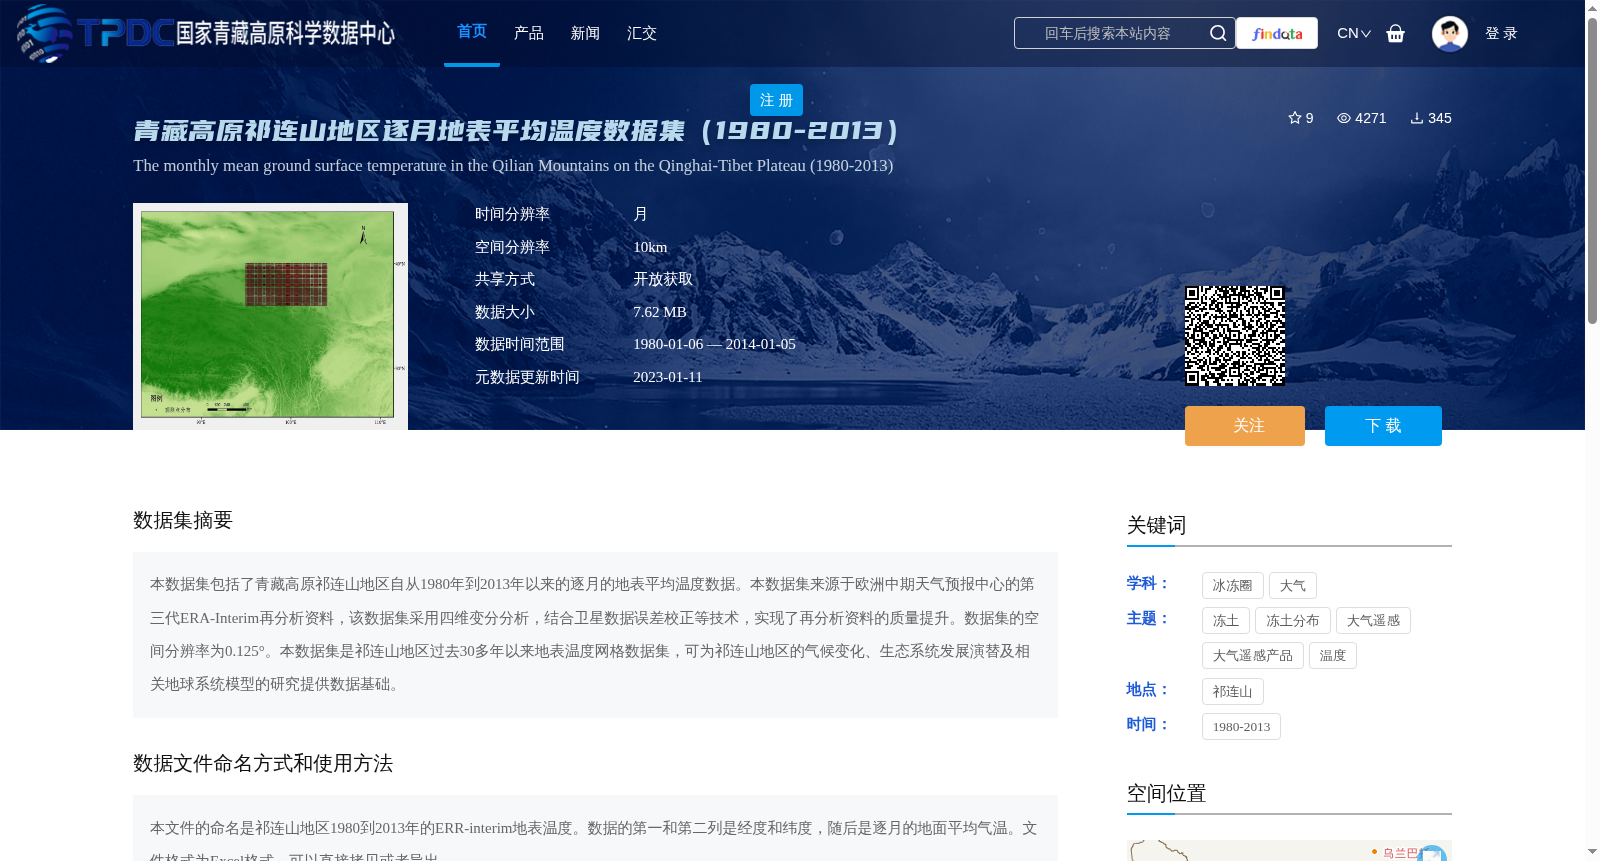Select the 1980-2013 time tag
This screenshot has width=1600, height=861.
click(x=1241, y=726)
